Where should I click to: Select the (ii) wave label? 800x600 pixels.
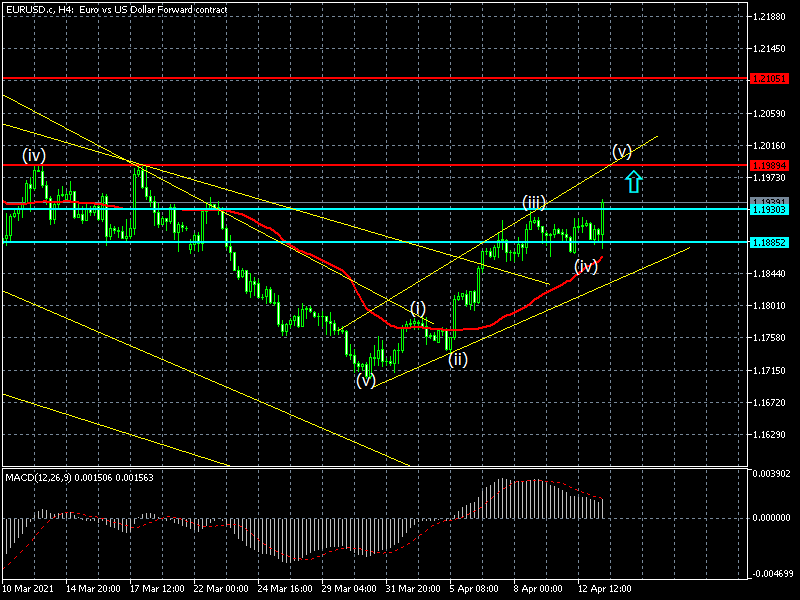click(457, 359)
